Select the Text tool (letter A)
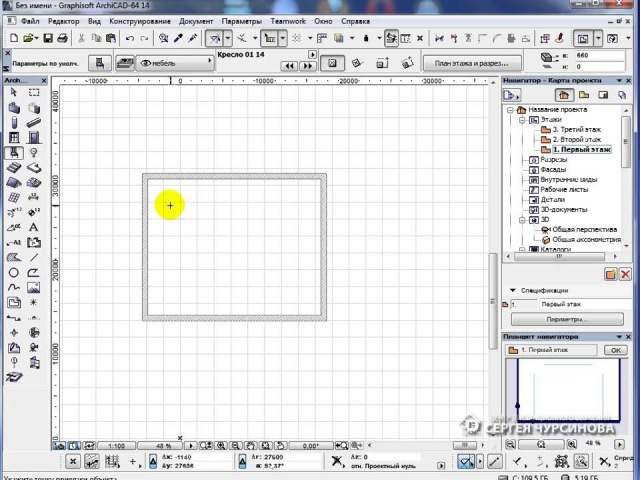This screenshot has height=480, width=640. coord(34,227)
